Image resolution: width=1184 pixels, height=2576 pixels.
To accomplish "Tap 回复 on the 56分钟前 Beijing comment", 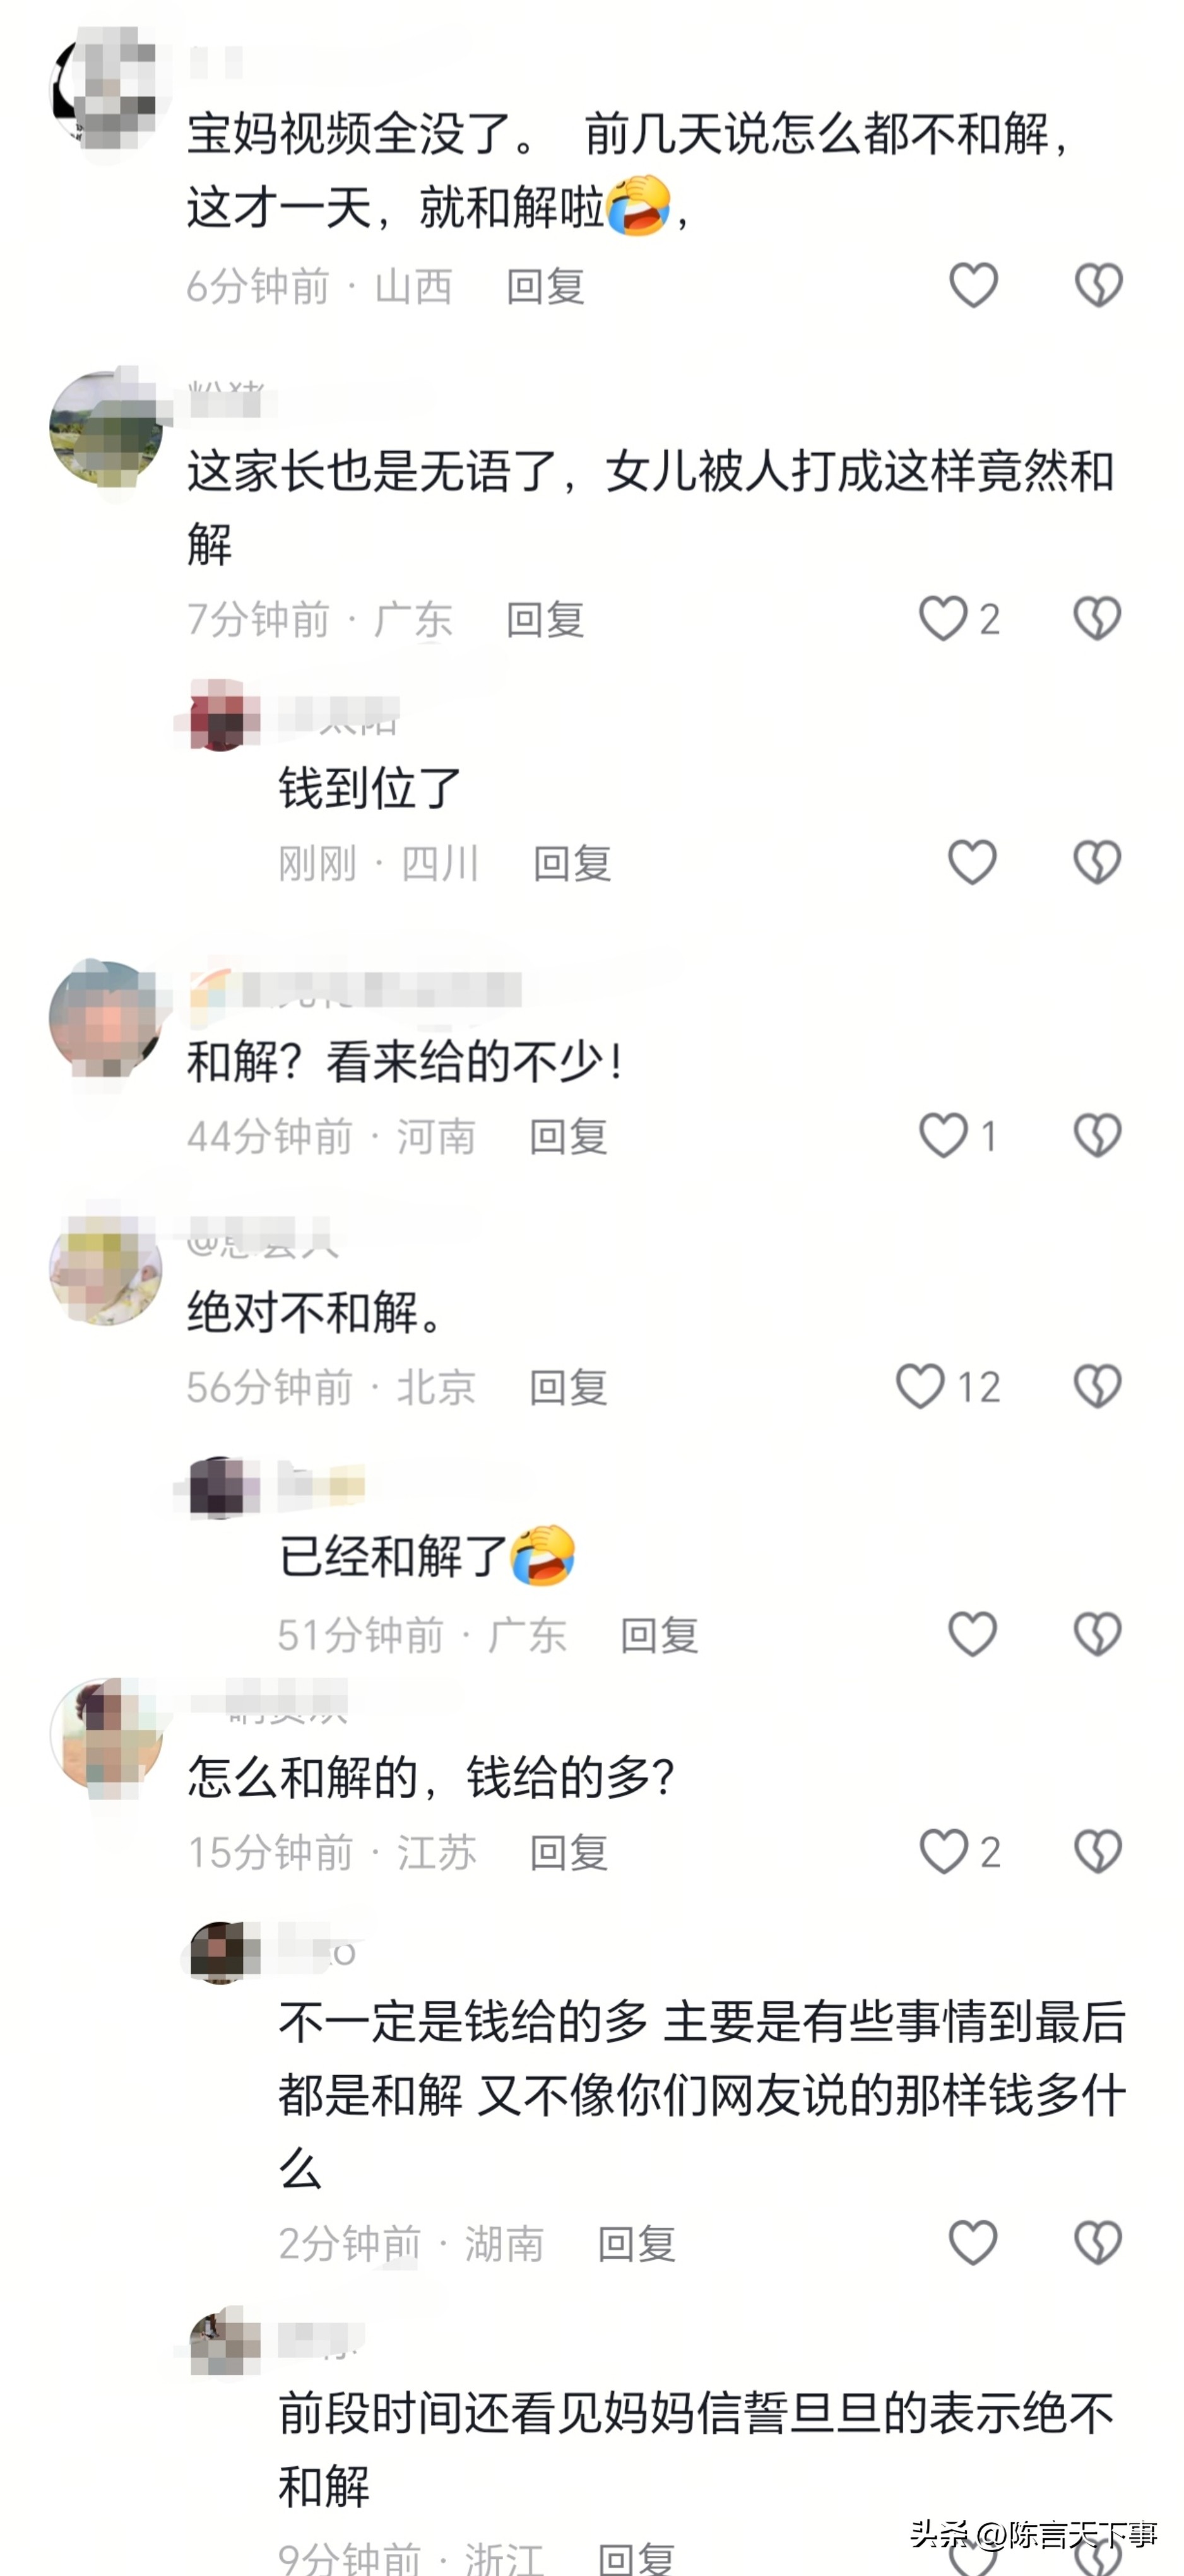I will point(568,1388).
